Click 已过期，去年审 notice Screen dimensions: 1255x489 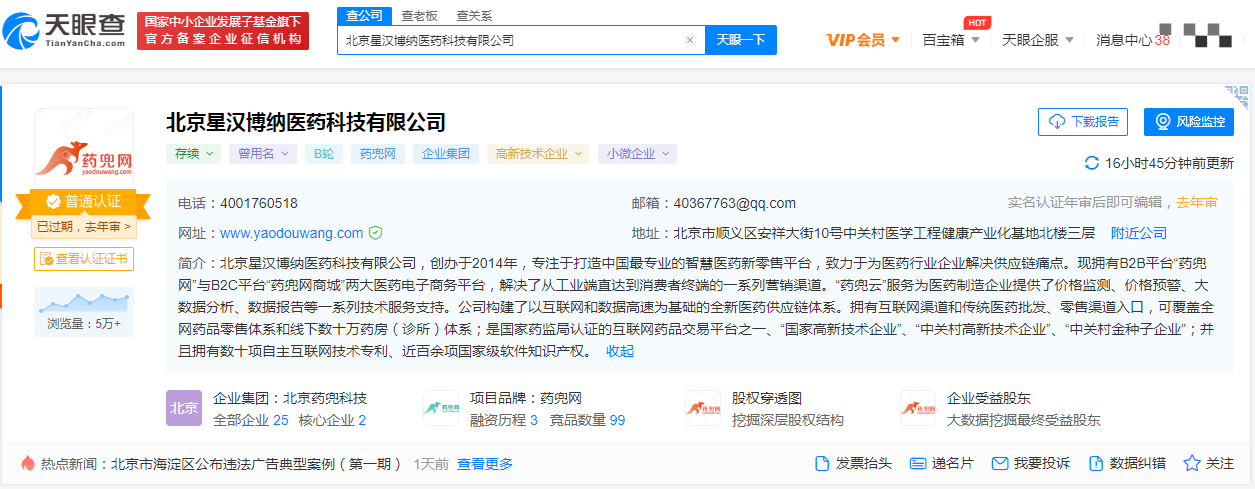[84, 227]
